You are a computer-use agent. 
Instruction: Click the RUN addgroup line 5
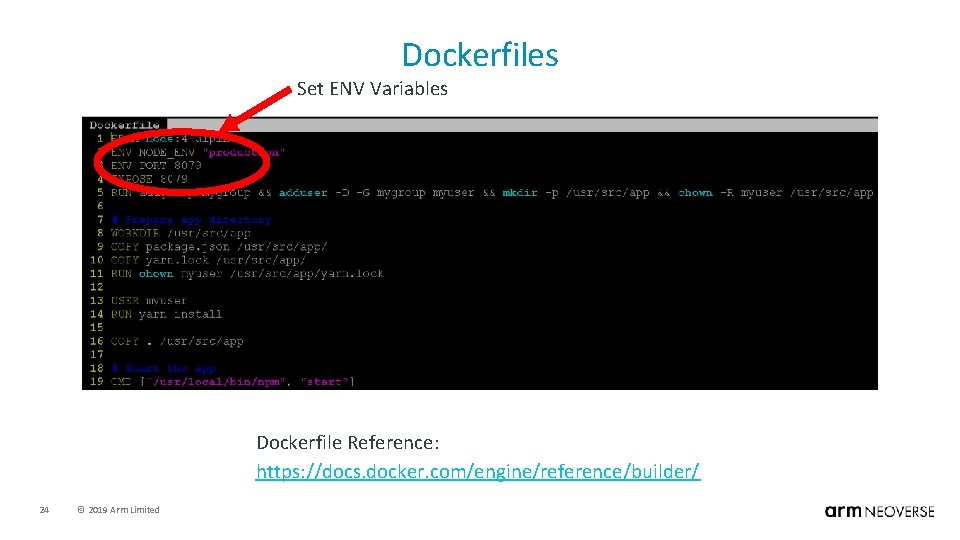click(492, 193)
